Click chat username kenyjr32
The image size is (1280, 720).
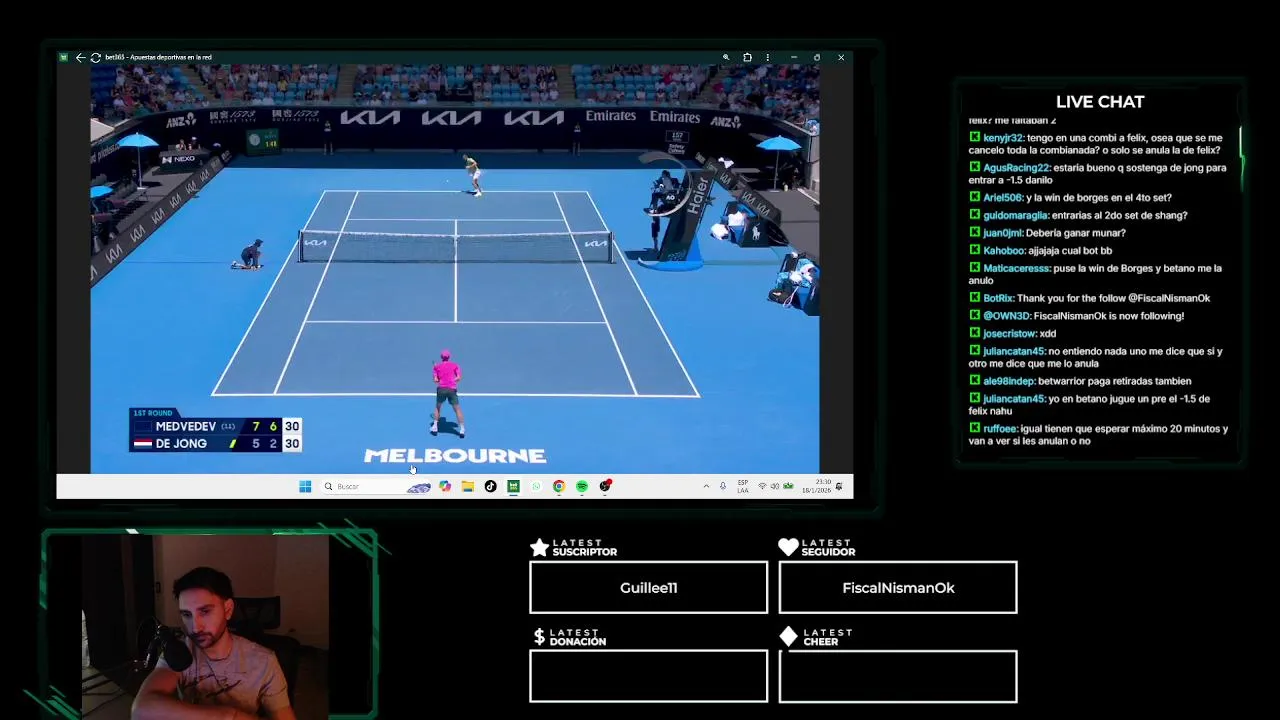coord(1003,138)
